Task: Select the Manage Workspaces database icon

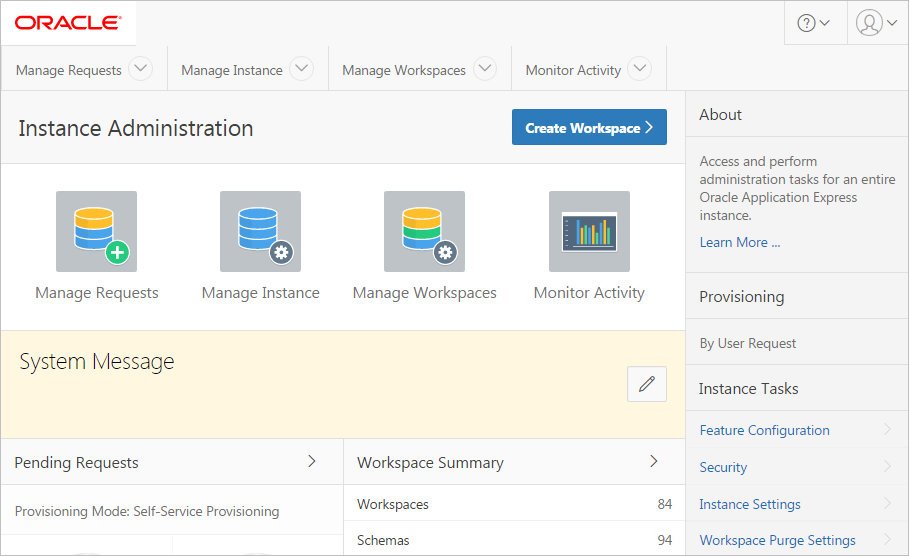Action: pos(424,231)
